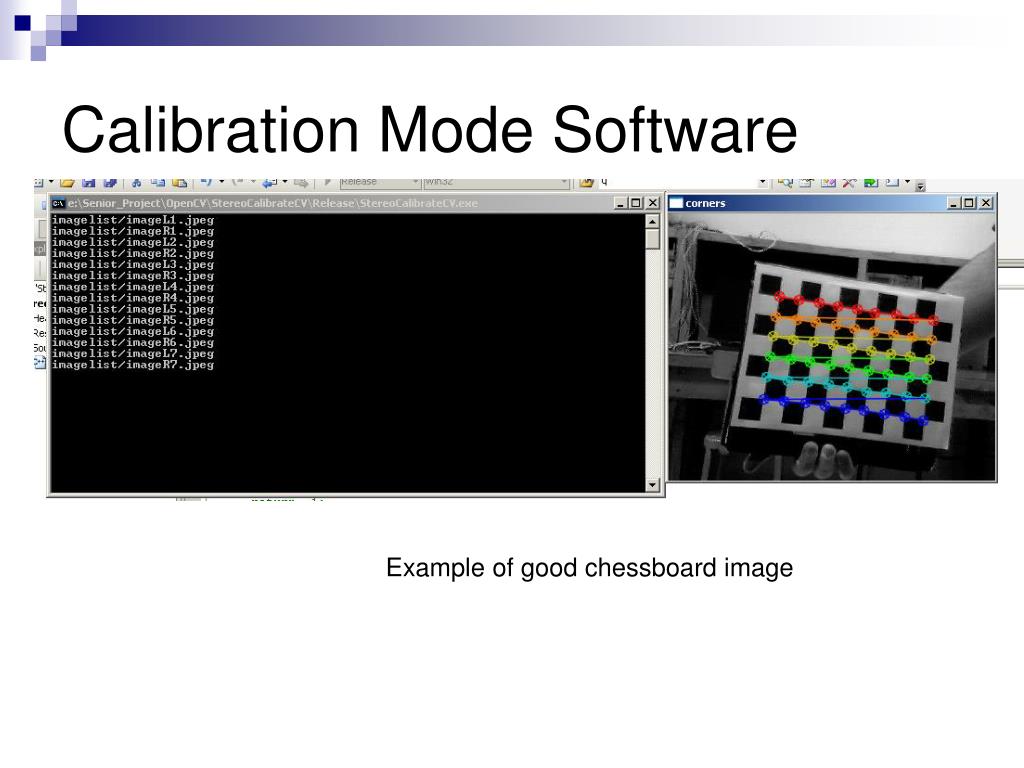This screenshot has width=1024, height=768.
Task: Click the console window's C:\ system icon
Action: coord(58,203)
